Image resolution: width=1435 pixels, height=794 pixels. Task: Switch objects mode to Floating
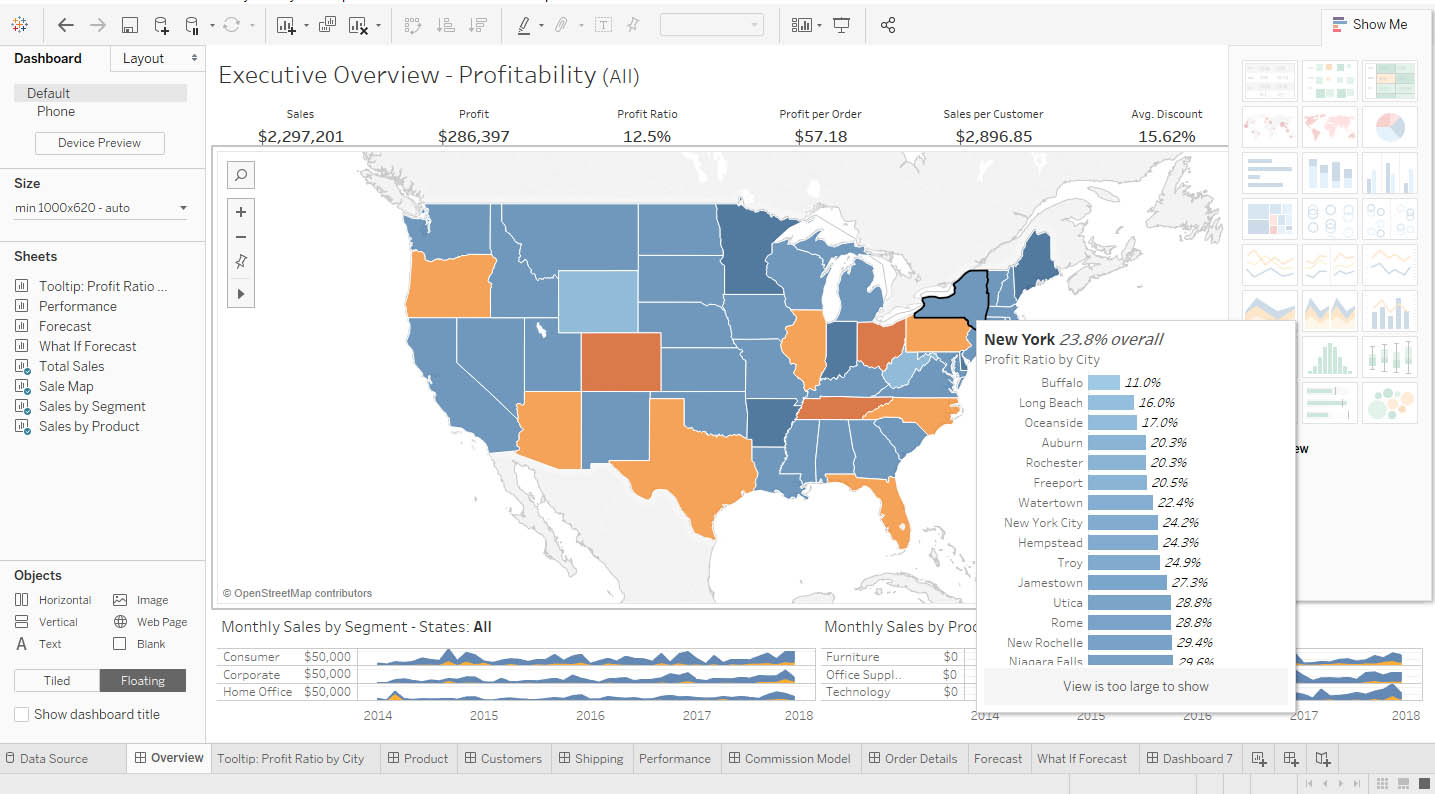click(143, 681)
